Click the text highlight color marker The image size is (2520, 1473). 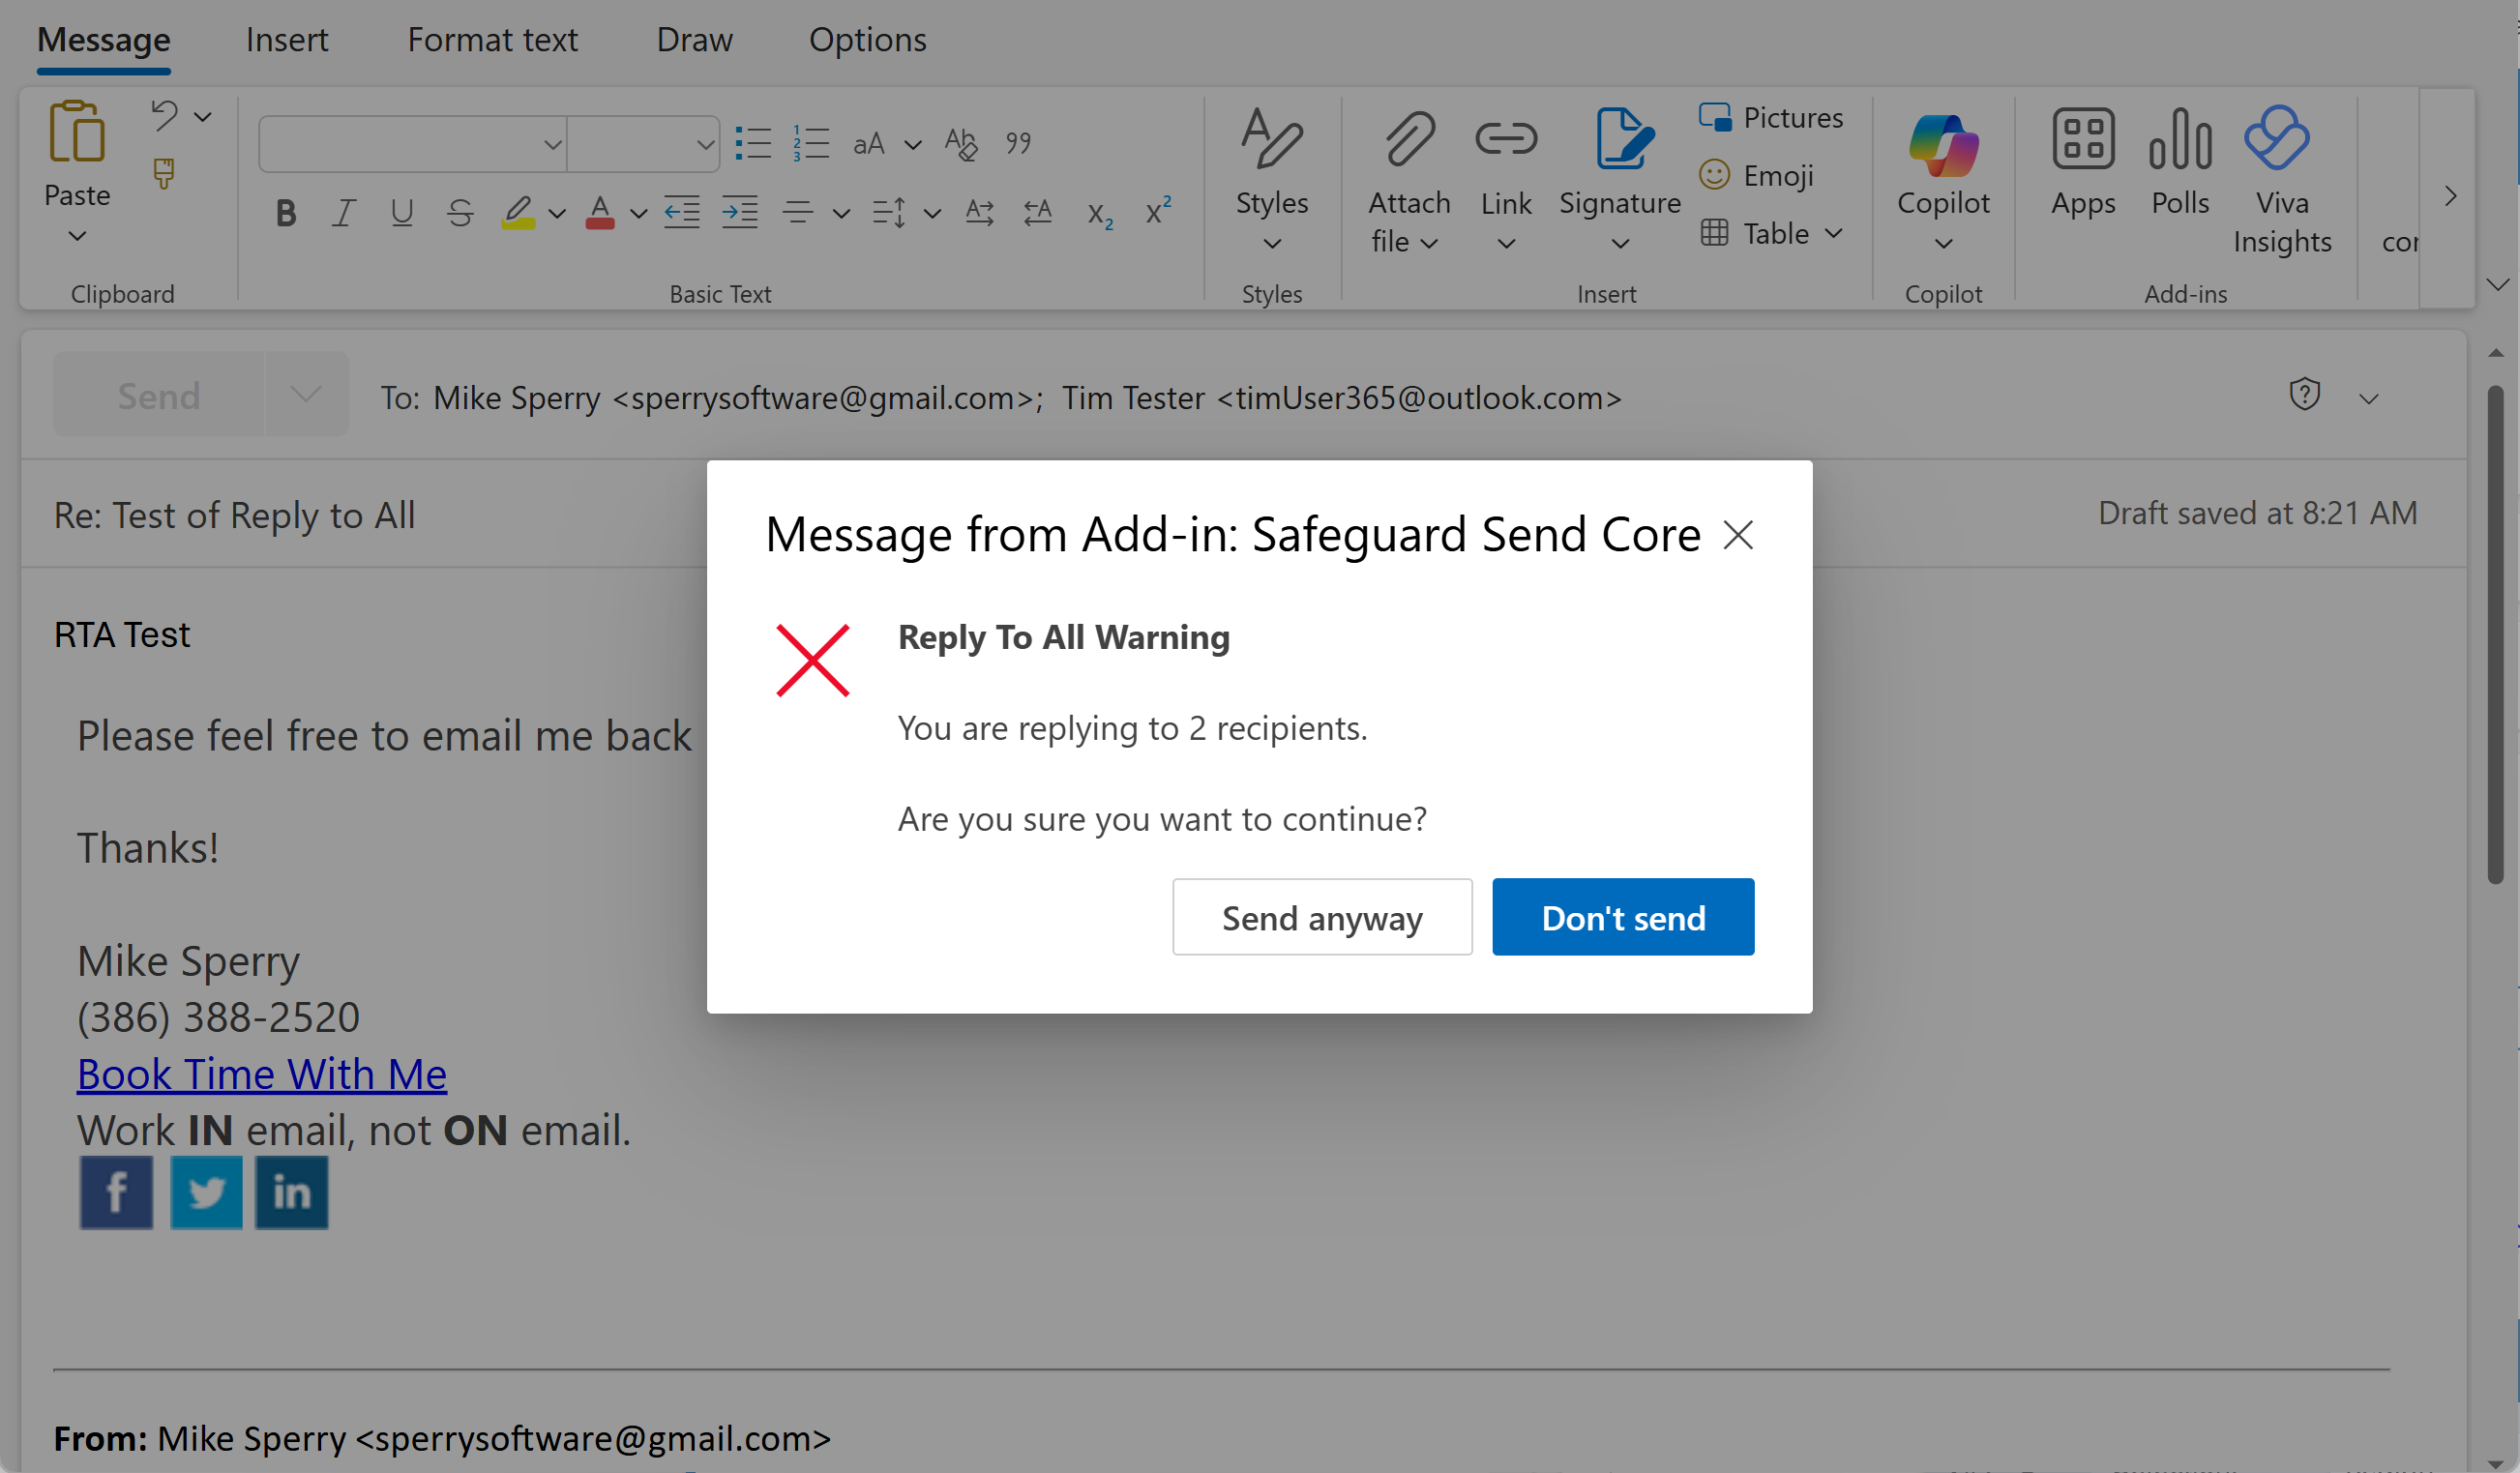[x=518, y=212]
